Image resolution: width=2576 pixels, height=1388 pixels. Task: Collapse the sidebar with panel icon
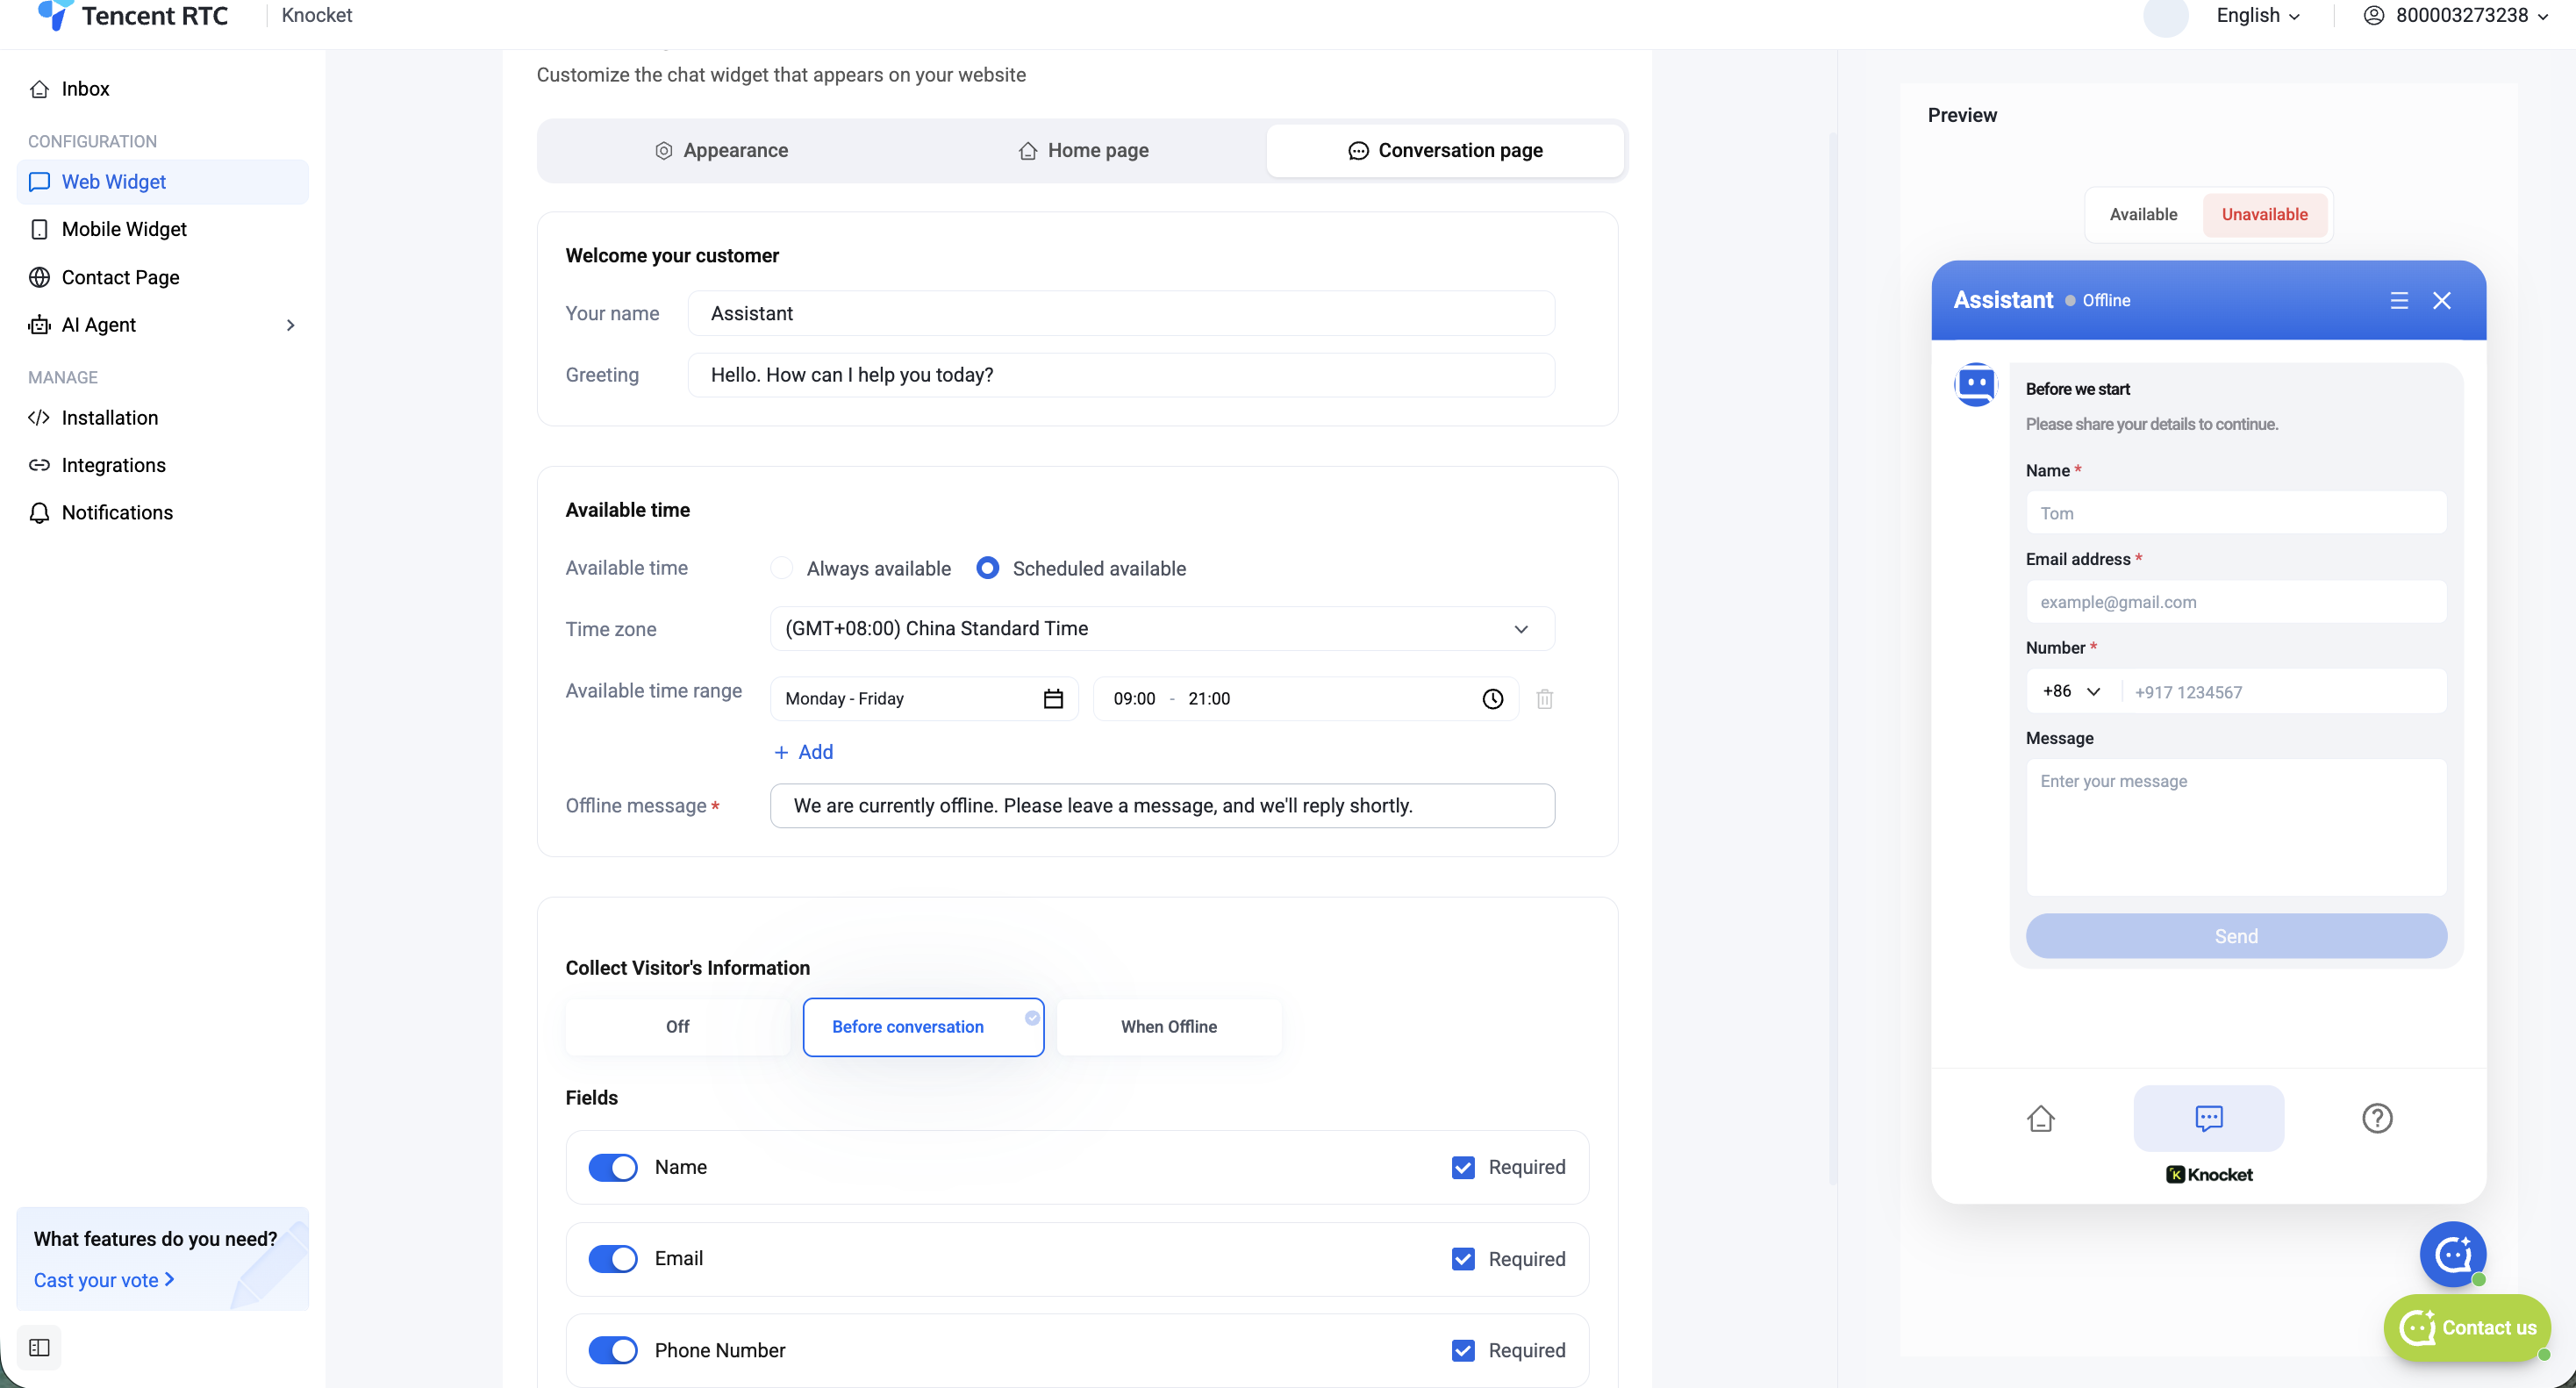click(x=39, y=1347)
